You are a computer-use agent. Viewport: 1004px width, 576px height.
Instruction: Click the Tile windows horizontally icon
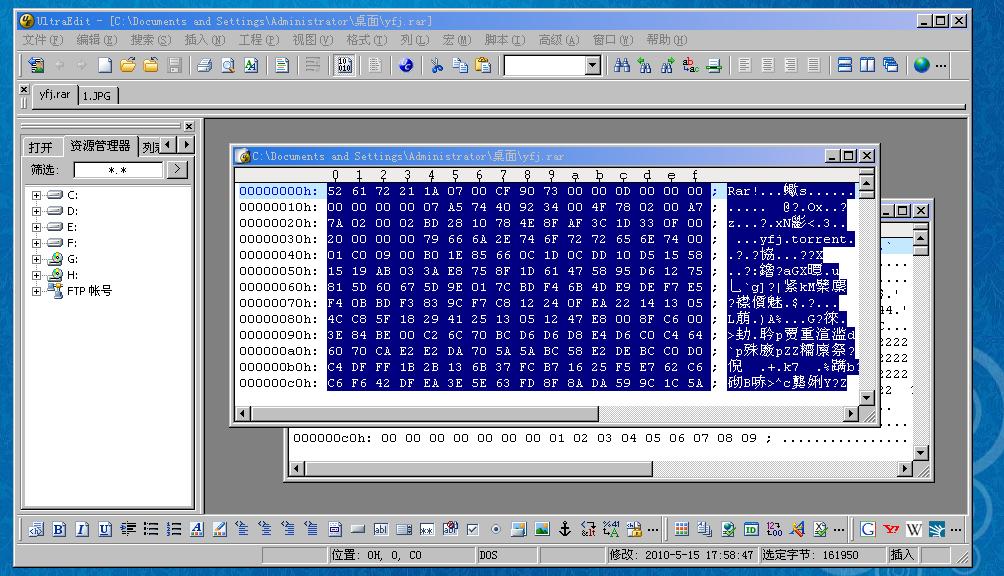[845, 65]
